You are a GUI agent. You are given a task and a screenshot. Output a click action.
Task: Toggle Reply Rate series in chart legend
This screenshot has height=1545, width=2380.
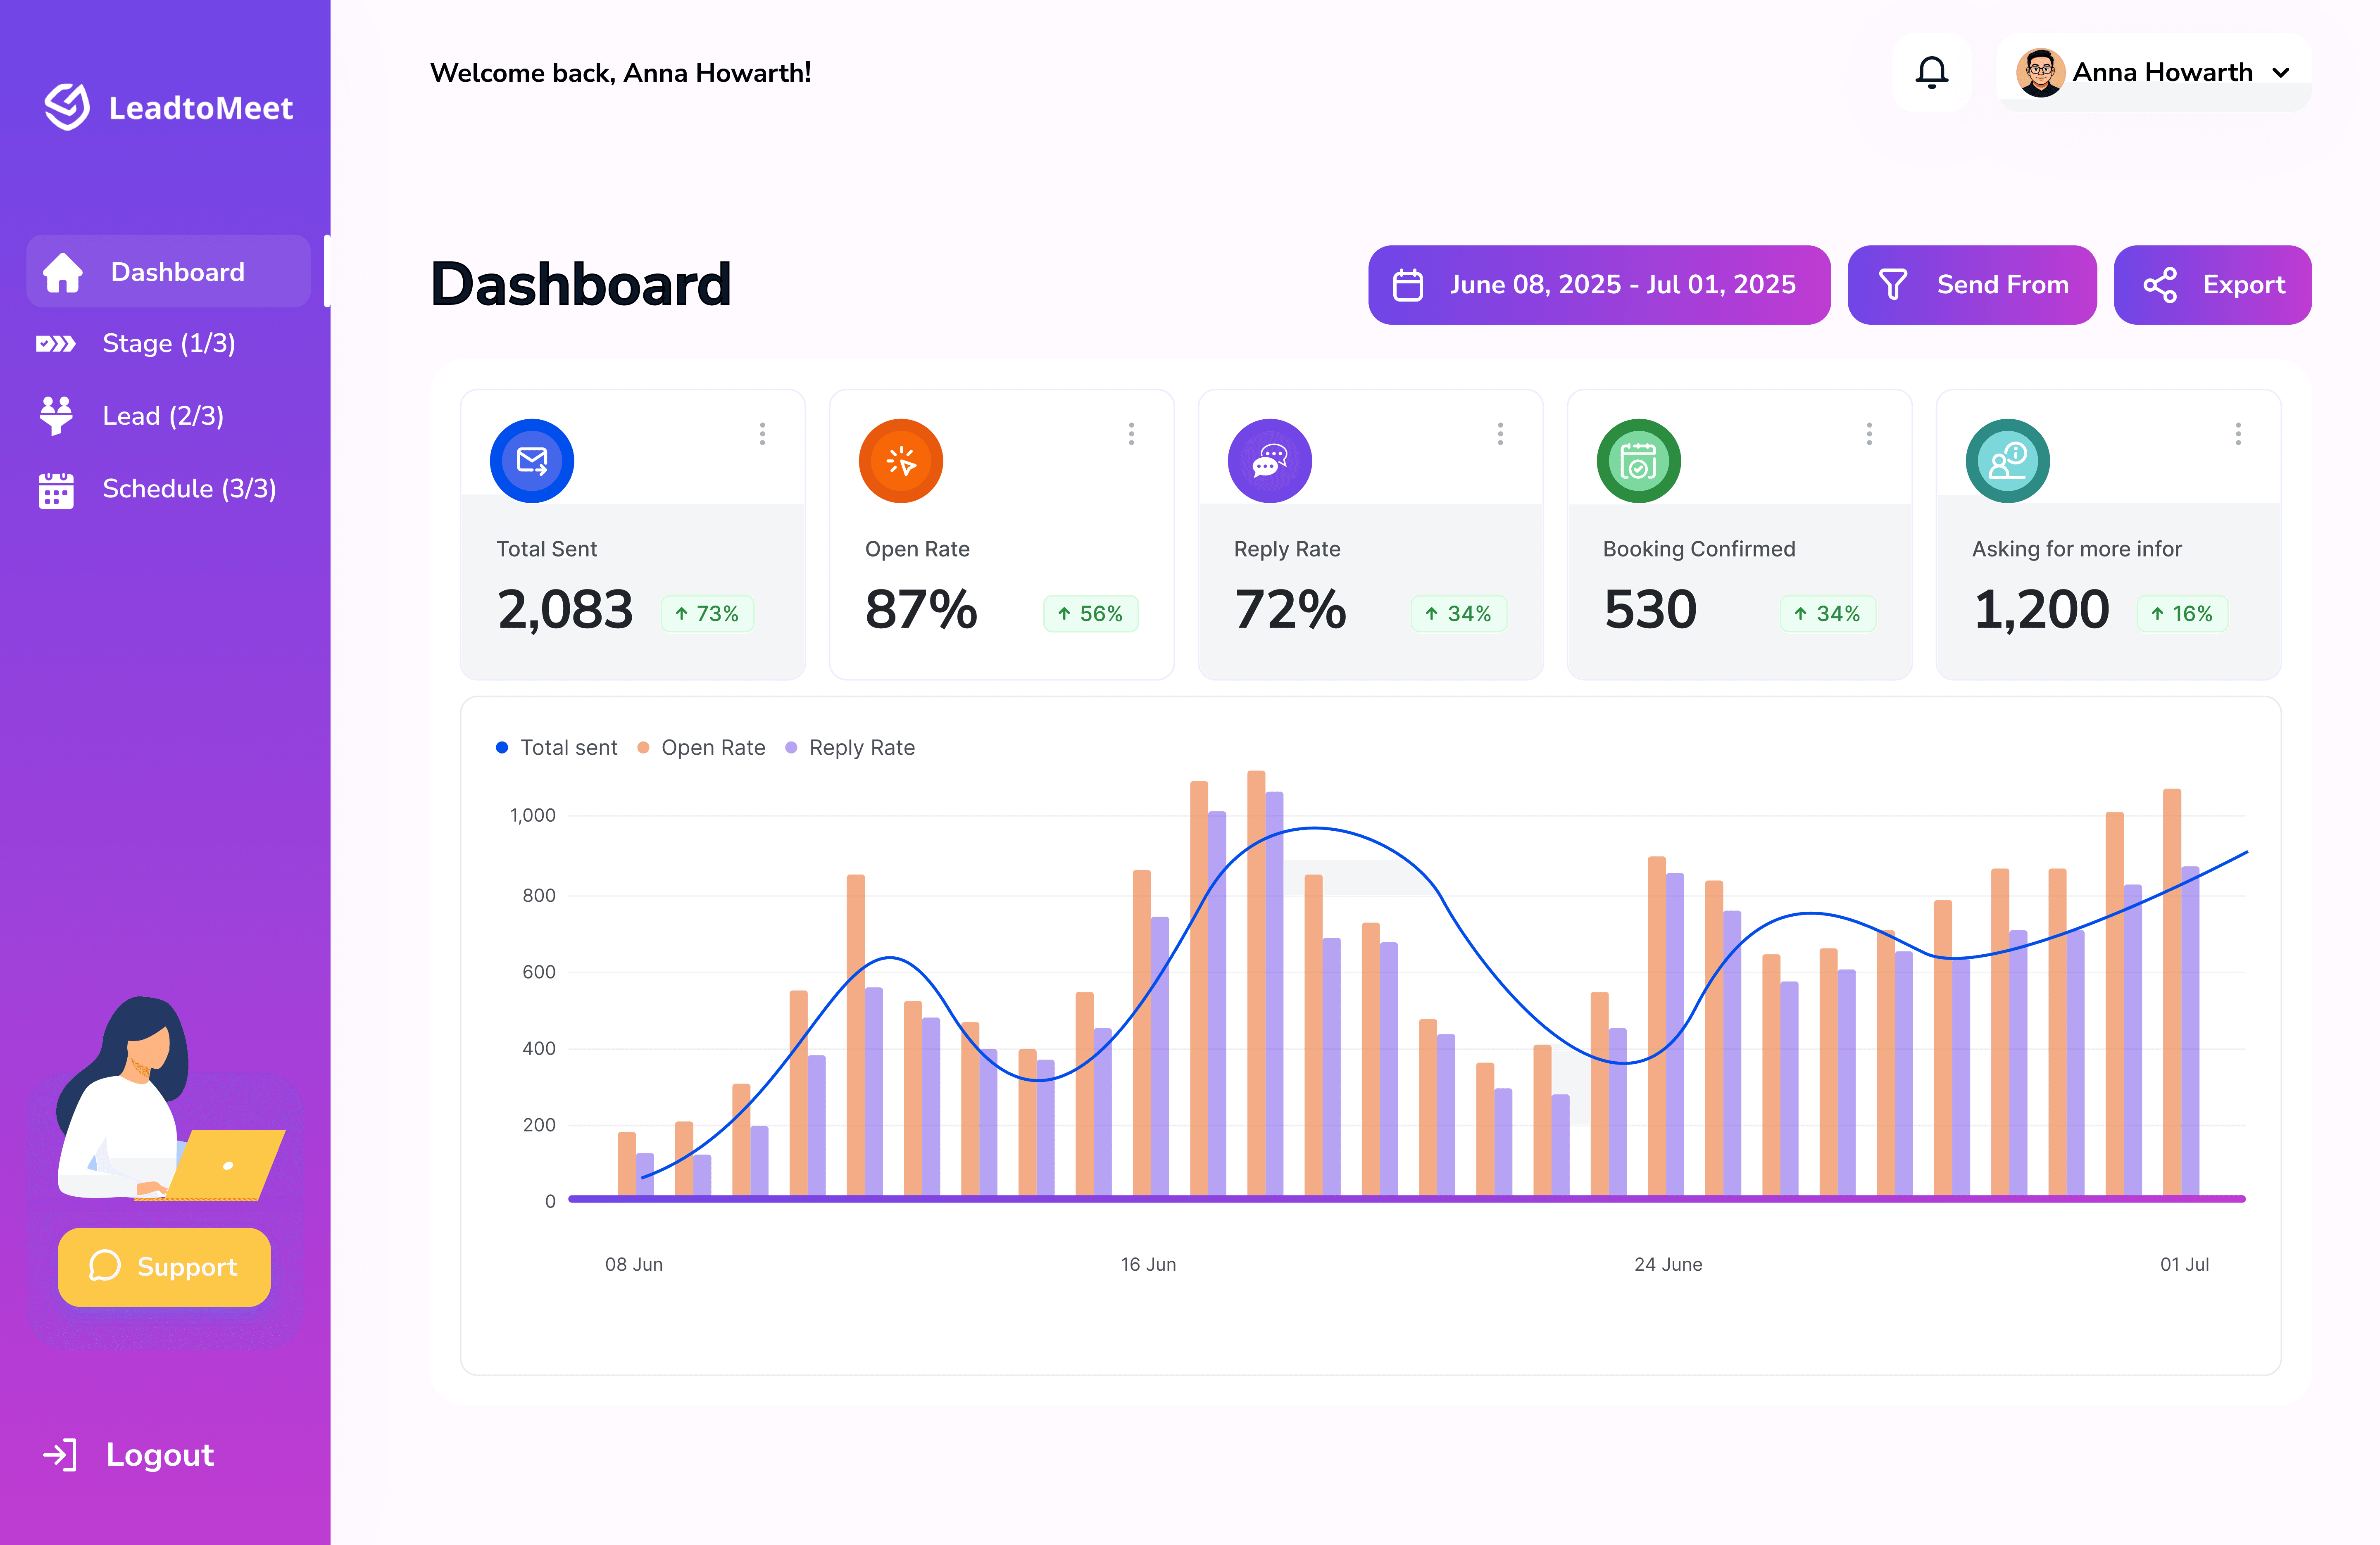pyautogui.click(x=850, y=748)
